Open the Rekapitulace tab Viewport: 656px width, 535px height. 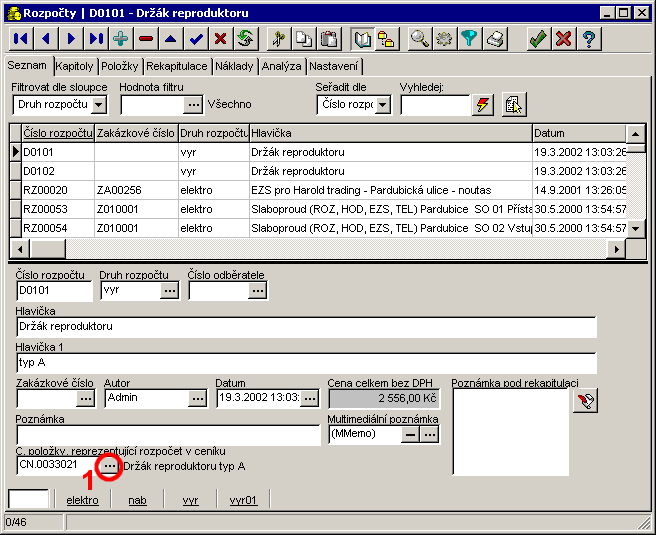(176, 66)
